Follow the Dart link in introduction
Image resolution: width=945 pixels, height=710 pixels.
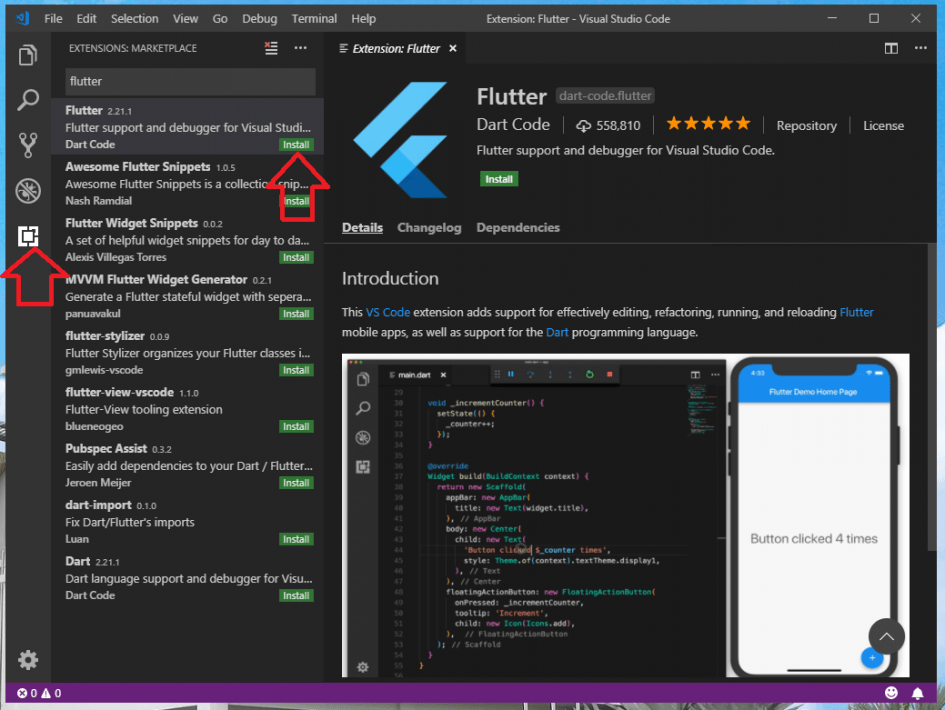[x=557, y=332]
